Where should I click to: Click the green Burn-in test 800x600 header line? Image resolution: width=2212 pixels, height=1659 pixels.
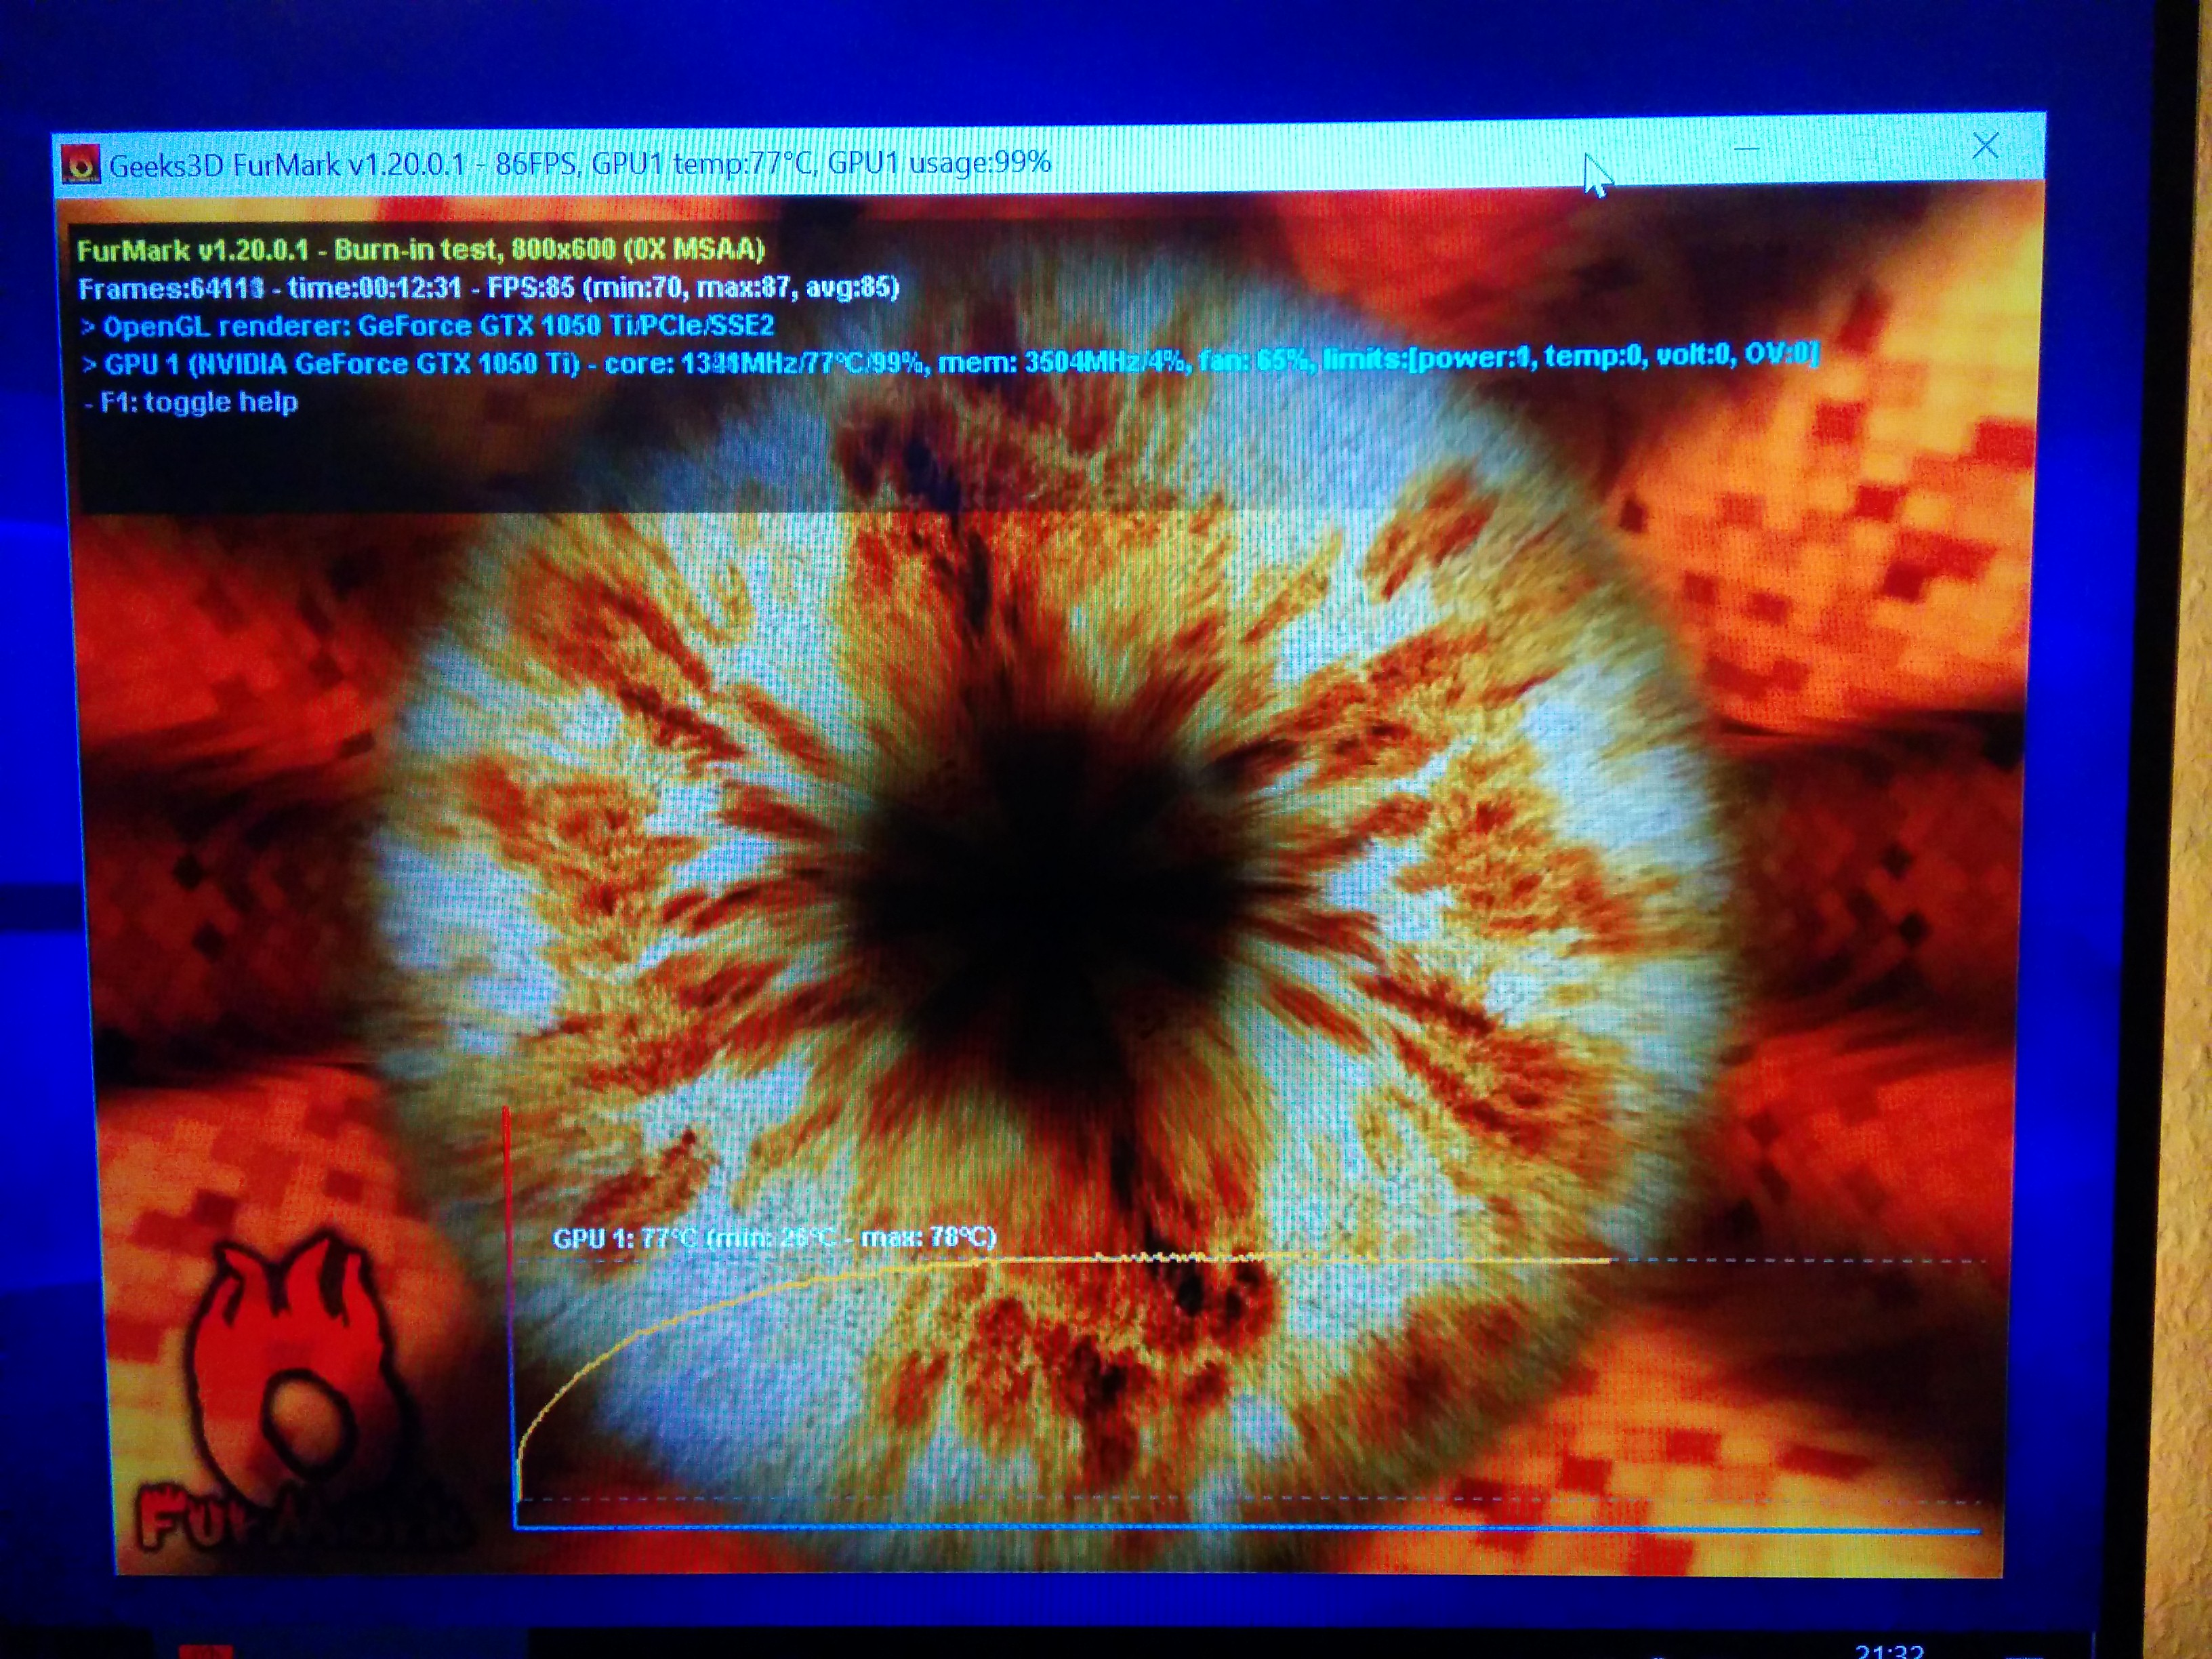pos(420,249)
